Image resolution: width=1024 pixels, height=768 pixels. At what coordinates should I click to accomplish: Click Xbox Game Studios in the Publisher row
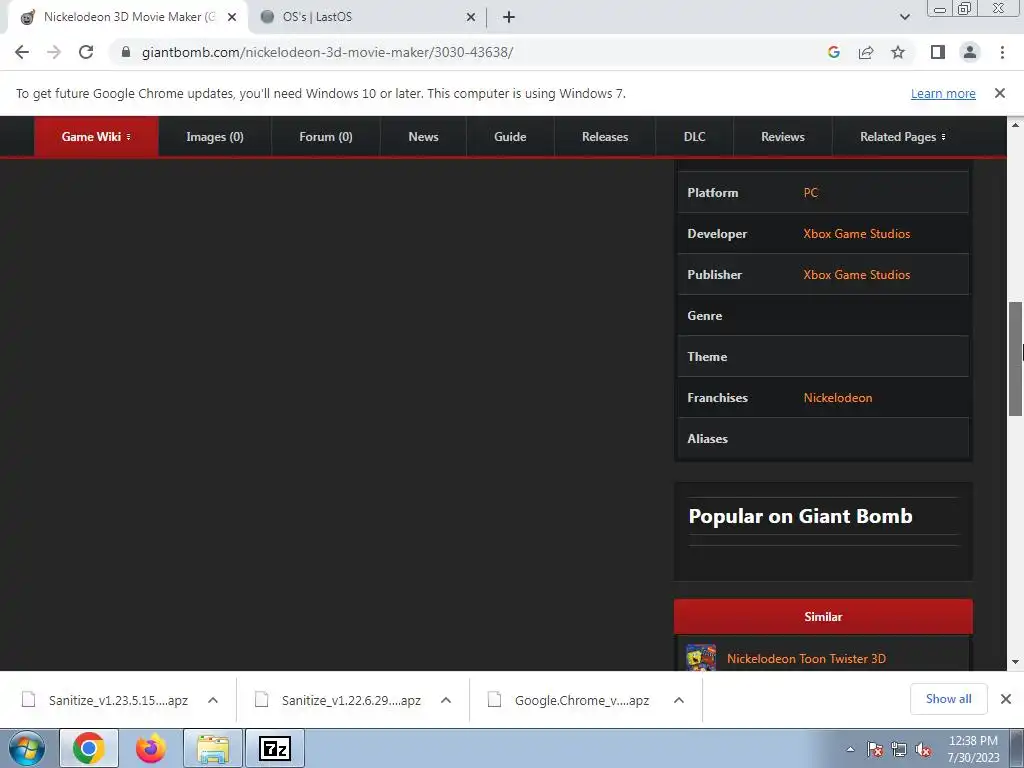[856, 275]
